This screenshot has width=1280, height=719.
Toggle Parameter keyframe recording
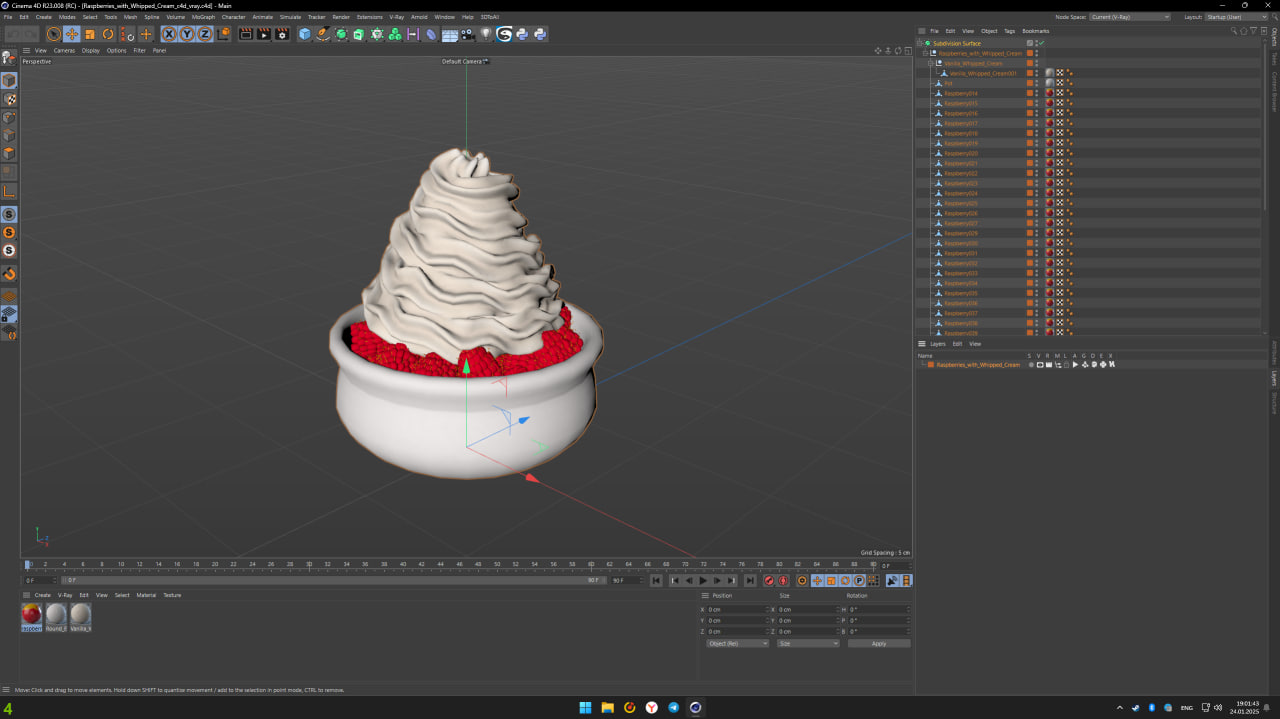point(859,581)
